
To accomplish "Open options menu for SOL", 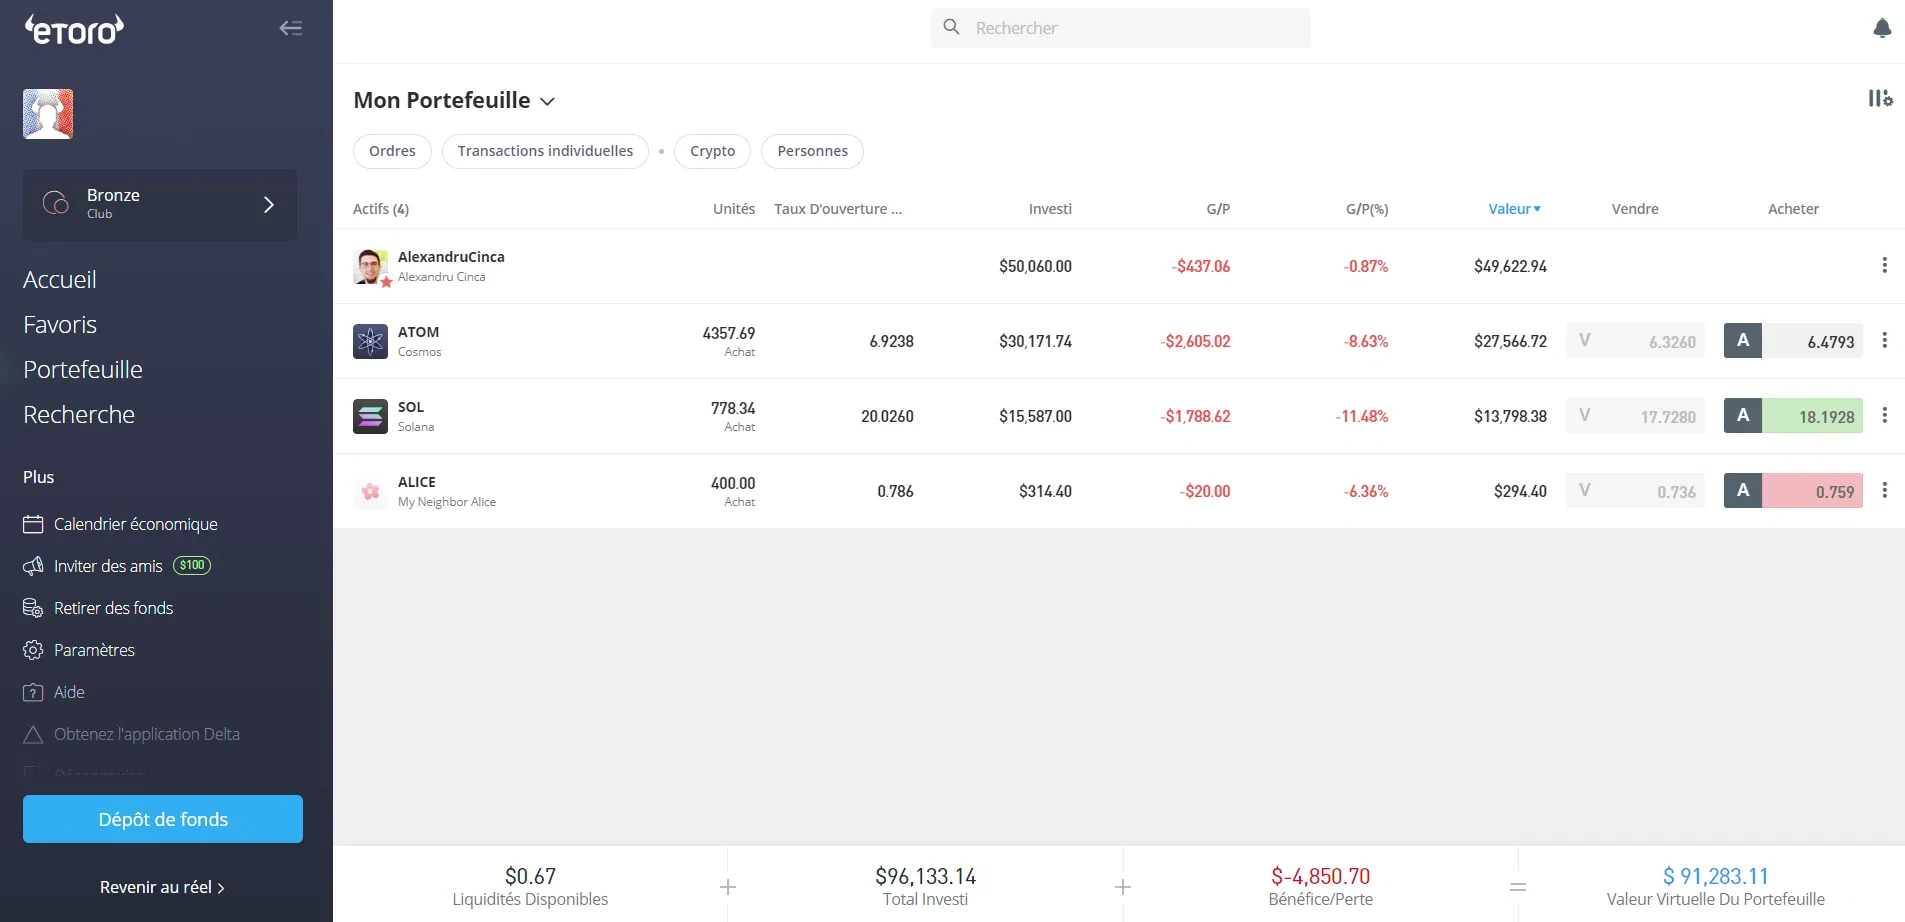I will [1884, 415].
